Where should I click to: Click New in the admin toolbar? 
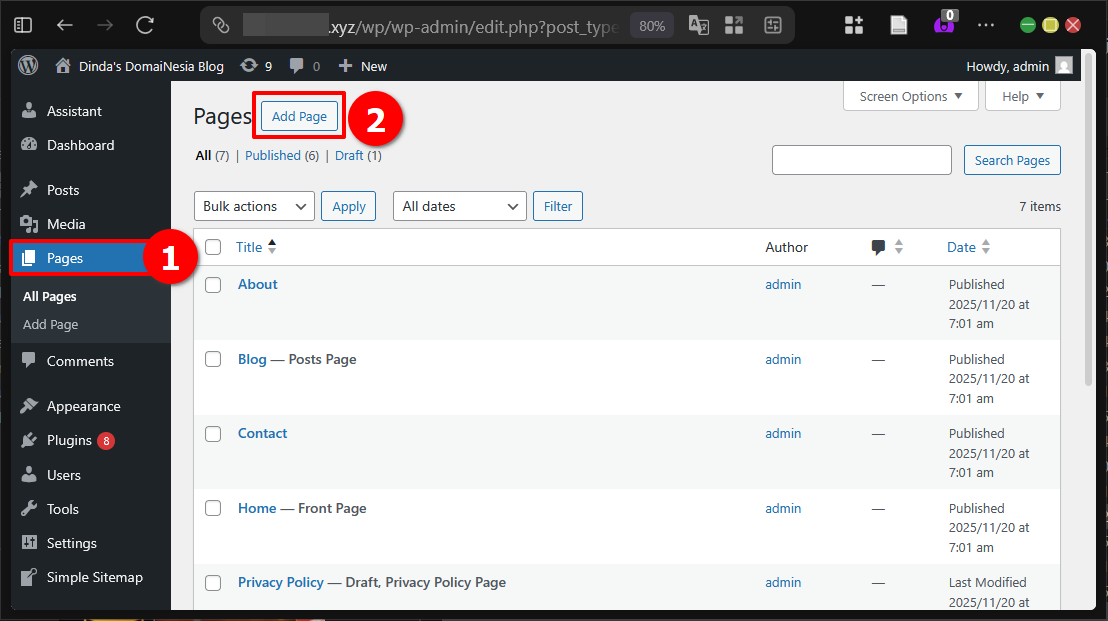click(x=362, y=65)
